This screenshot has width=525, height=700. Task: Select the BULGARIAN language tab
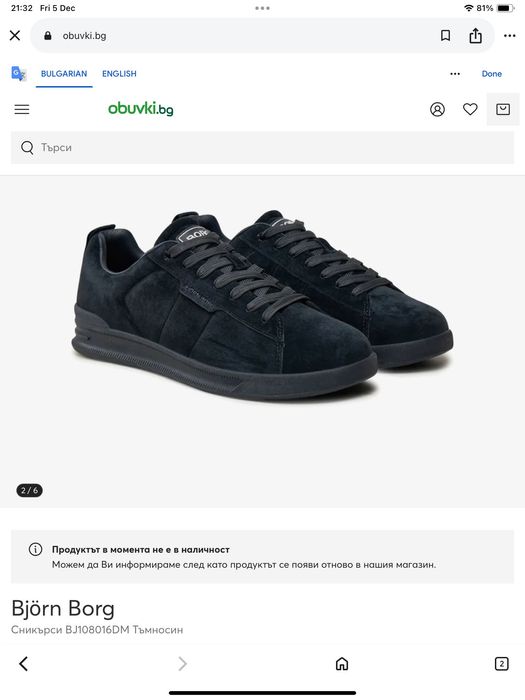point(64,74)
